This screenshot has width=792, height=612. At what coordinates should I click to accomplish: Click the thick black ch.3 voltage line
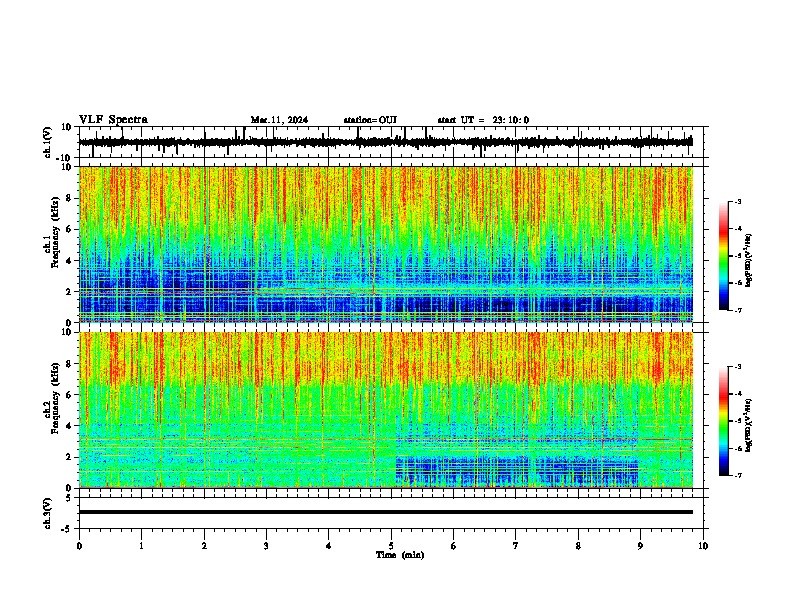pyautogui.click(x=386, y=512)
